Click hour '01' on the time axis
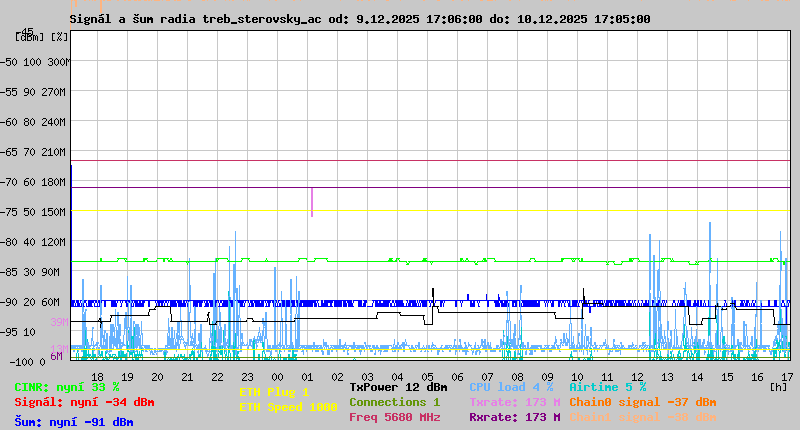800x430 pixels. pyautogui.click(x=307, y=377)
